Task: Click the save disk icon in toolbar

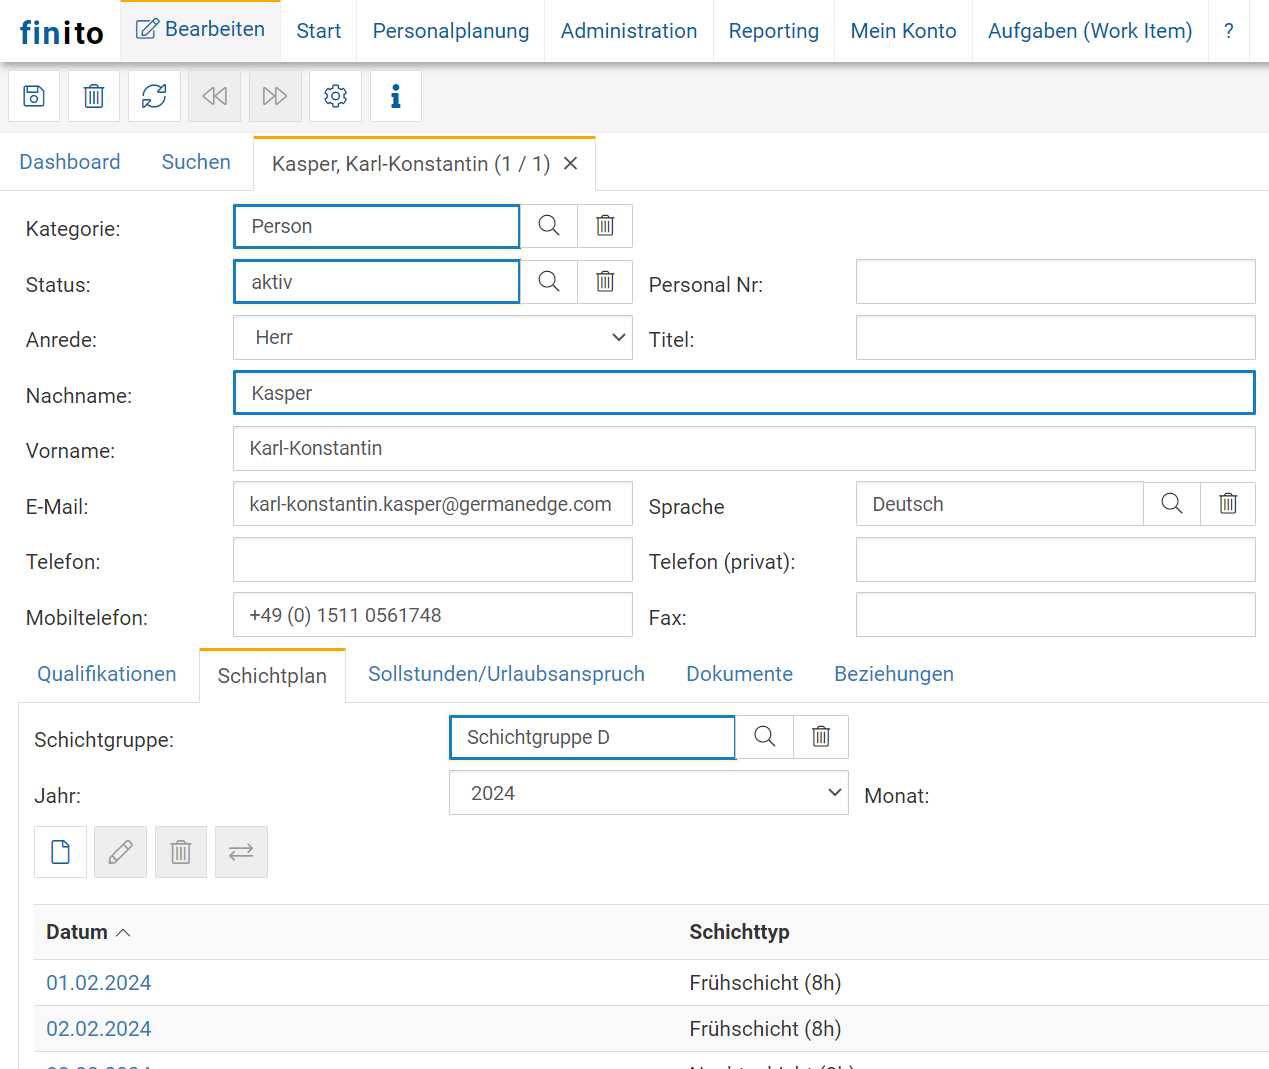Action: 34,96
